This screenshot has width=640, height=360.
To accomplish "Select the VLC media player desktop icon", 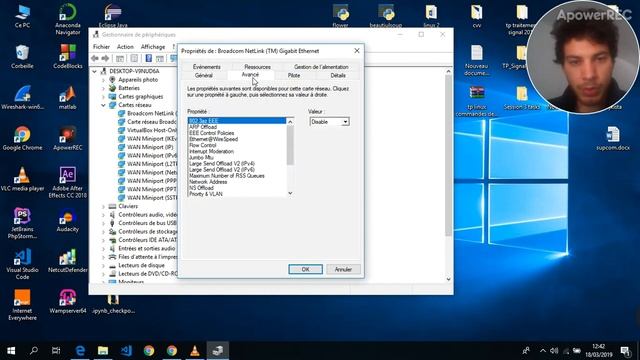I will [x=22, y=179].
